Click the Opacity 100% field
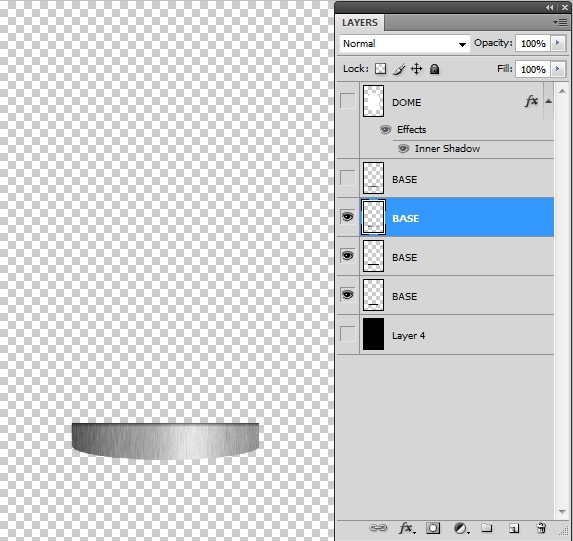Screen dimensions: 573x541 tap(533, 43)
